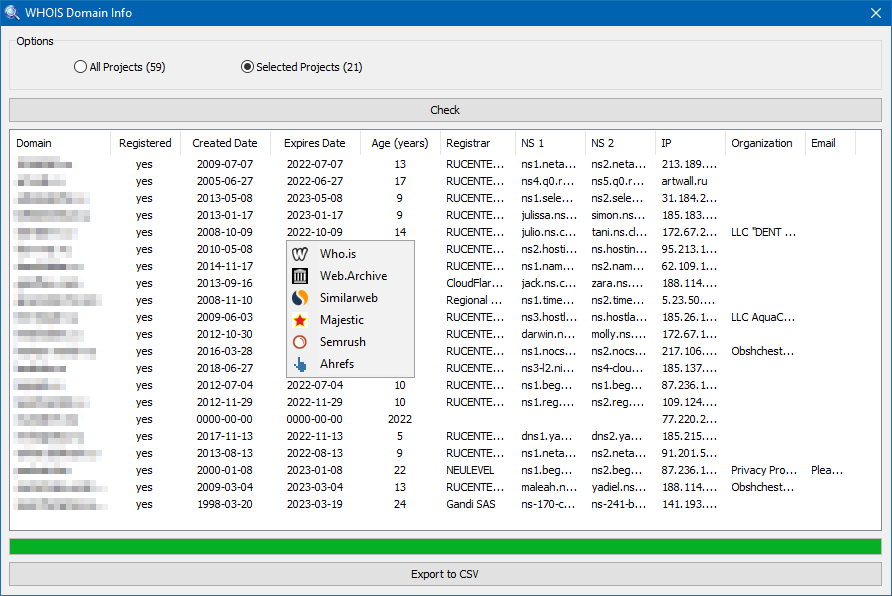
Task: Click the WHOIS app icon in the title bar
Action: pyautogui.click(x=13, y=12)
